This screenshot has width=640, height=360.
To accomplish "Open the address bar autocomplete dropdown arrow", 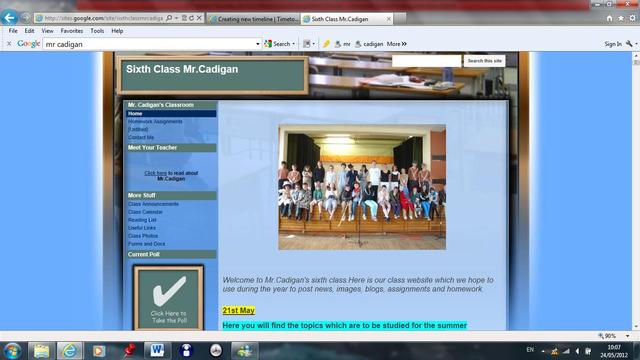I will [x=176, y=18].
